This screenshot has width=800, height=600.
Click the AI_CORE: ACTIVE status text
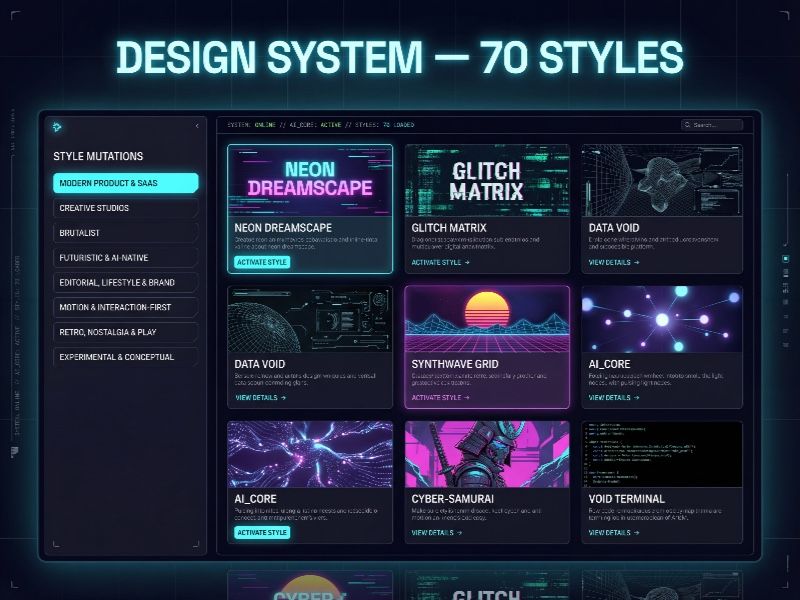315,125
